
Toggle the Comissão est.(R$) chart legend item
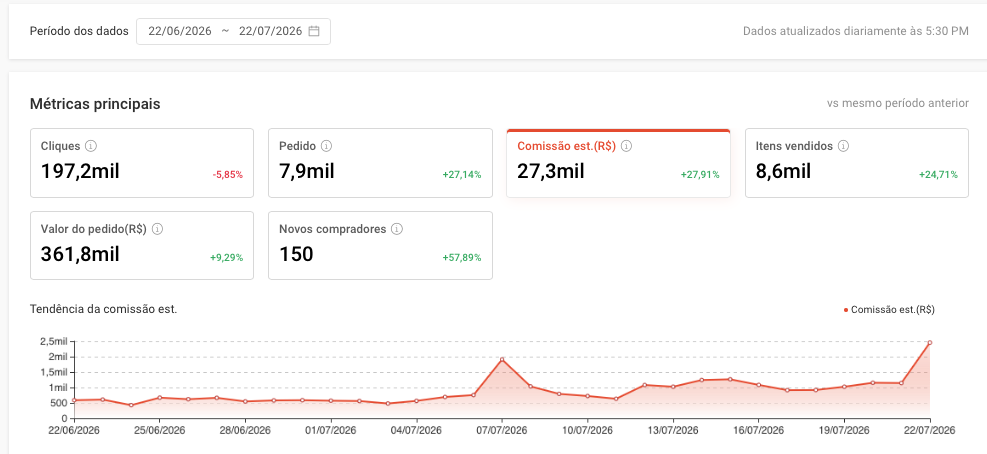click(x=889, y=310)
